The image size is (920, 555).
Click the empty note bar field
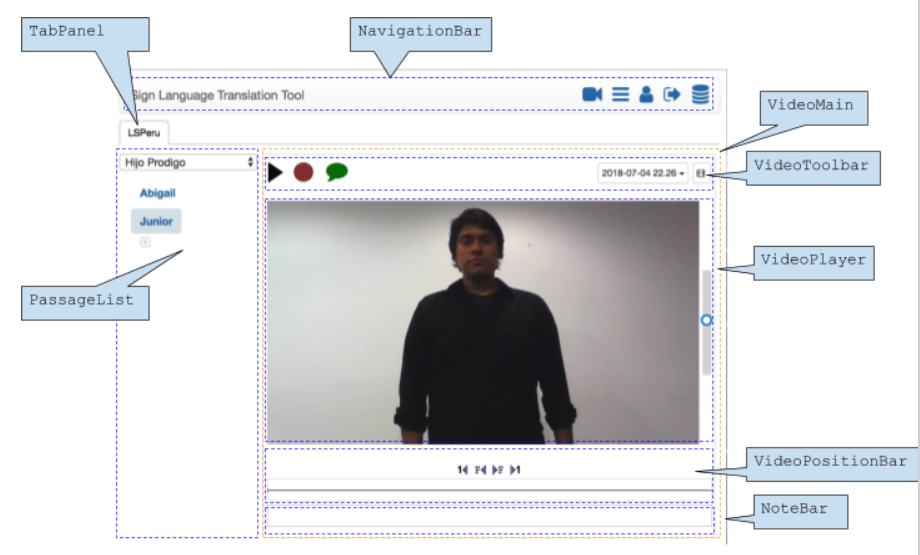[489, 517]
